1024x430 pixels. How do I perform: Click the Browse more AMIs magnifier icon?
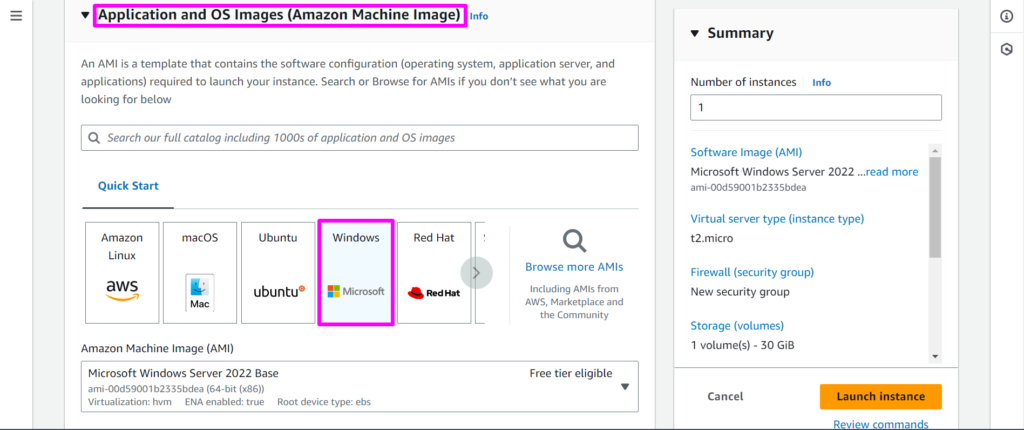(x=574, y=241)
